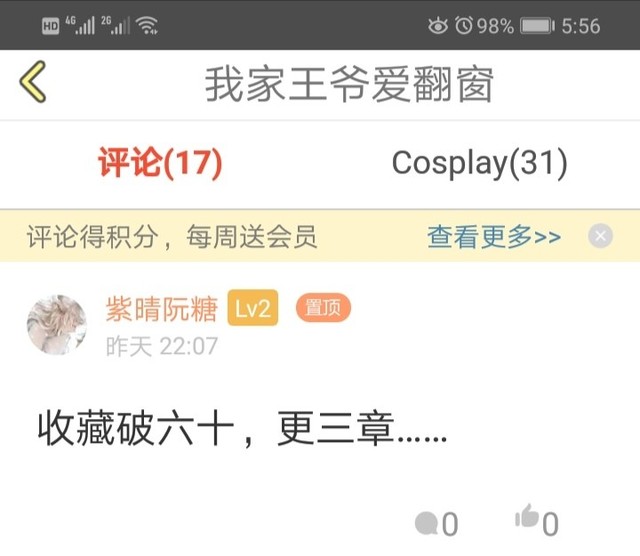Tap the HD call indicator icon
The width and height of the screenshot is (640, 556).
tap(51, 26)
